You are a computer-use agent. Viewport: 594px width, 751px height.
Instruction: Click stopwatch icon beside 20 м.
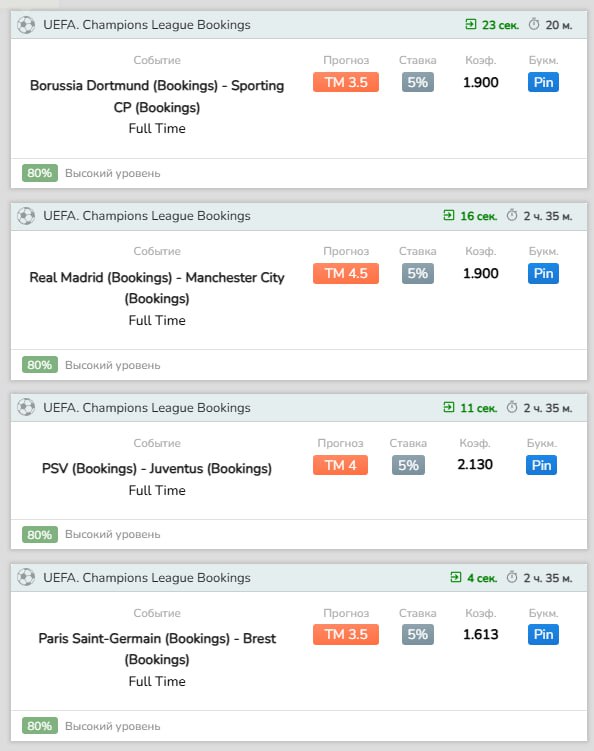pos(534,24)
